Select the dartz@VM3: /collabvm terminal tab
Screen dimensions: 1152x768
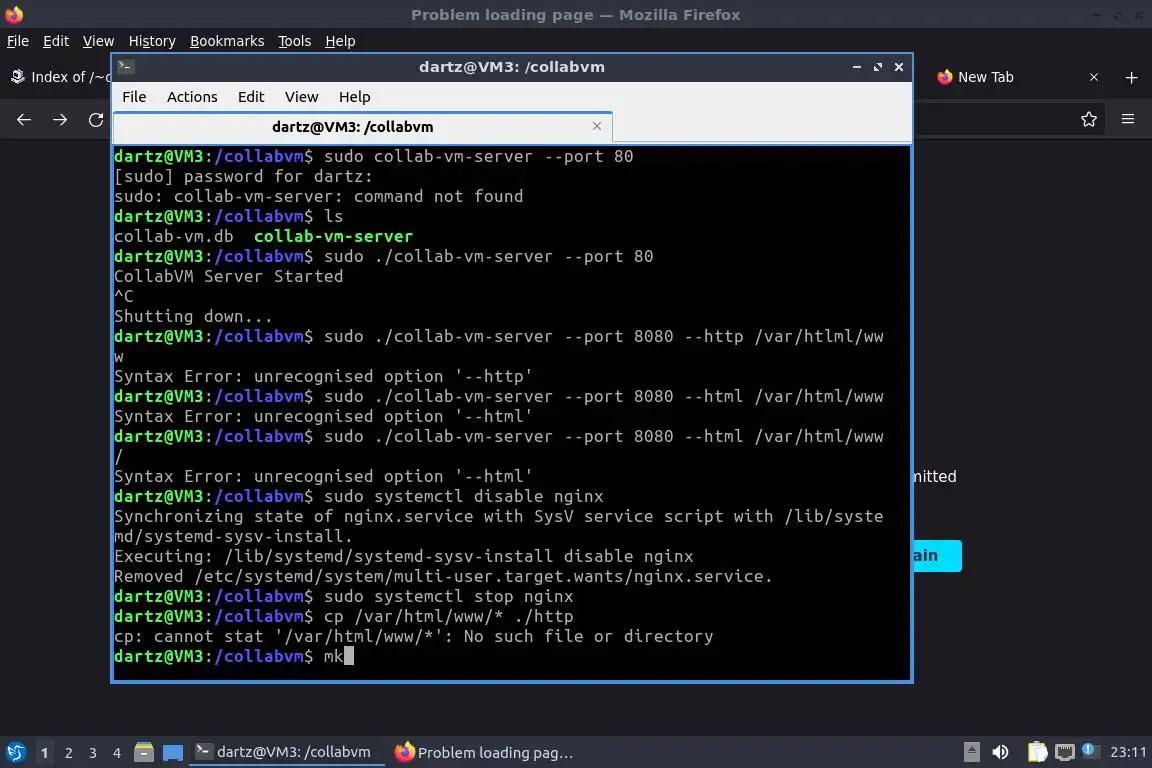click(x=363, y=127)
